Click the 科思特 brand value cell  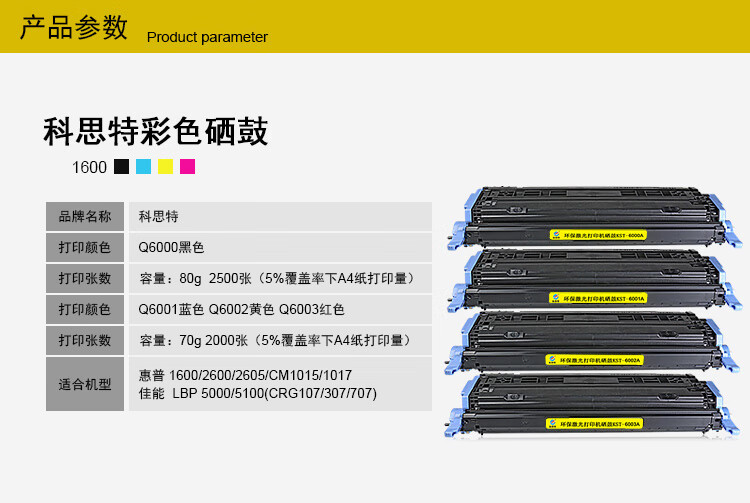coord(280,216)
